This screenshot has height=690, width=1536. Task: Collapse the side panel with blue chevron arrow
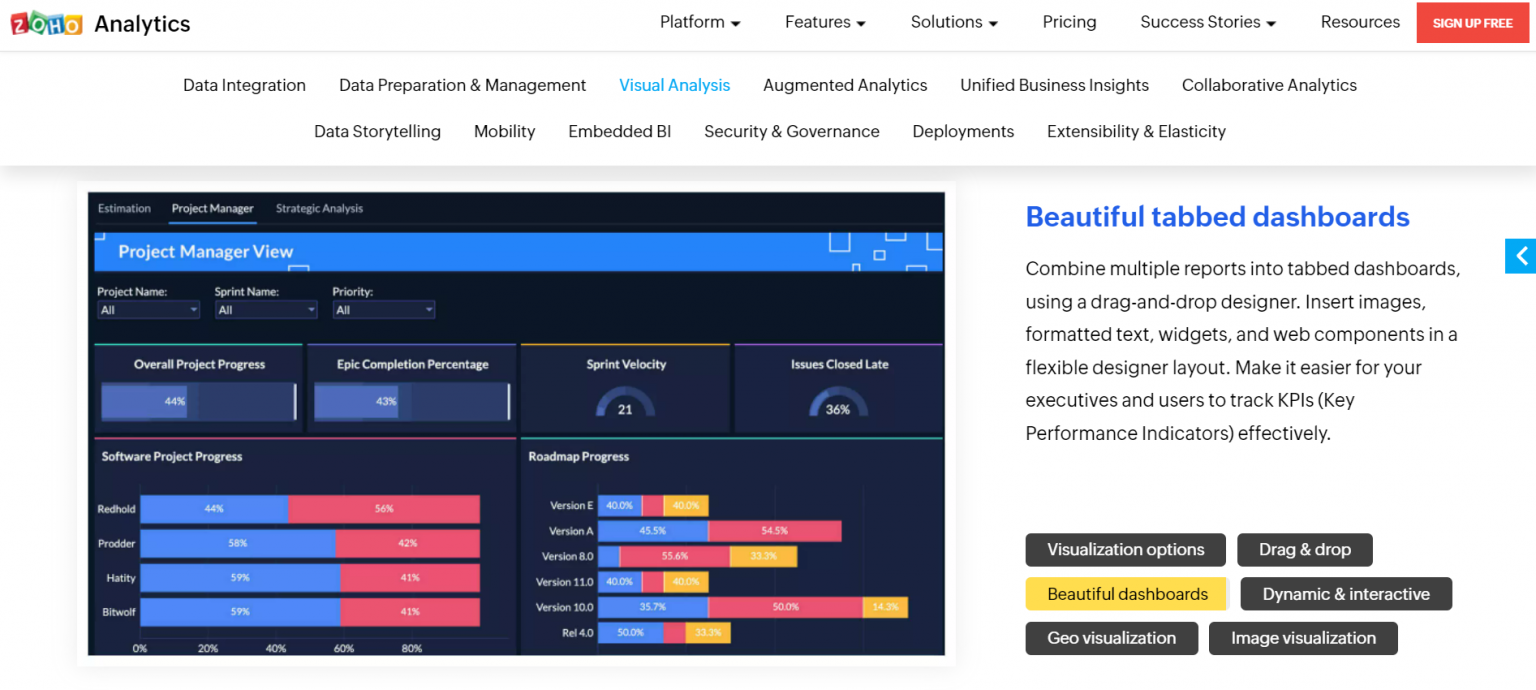pyautogui.click(x=1520, y=256)
